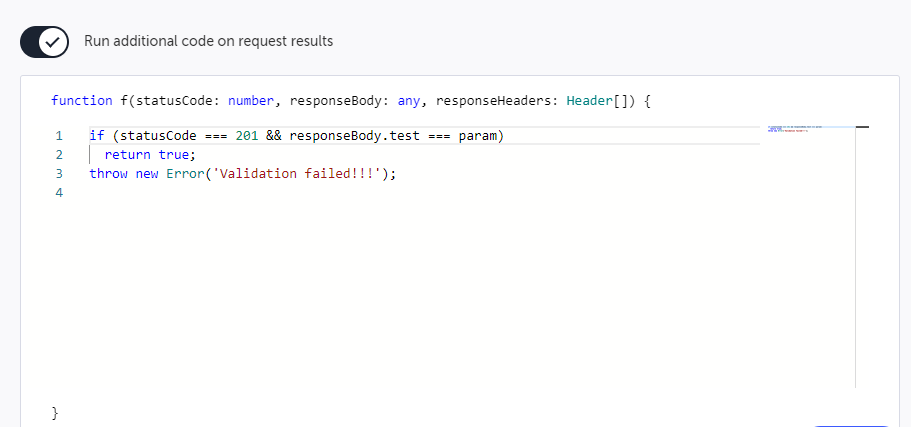
Task: Click the word 'param' on line 1
Action: point(478,135)
